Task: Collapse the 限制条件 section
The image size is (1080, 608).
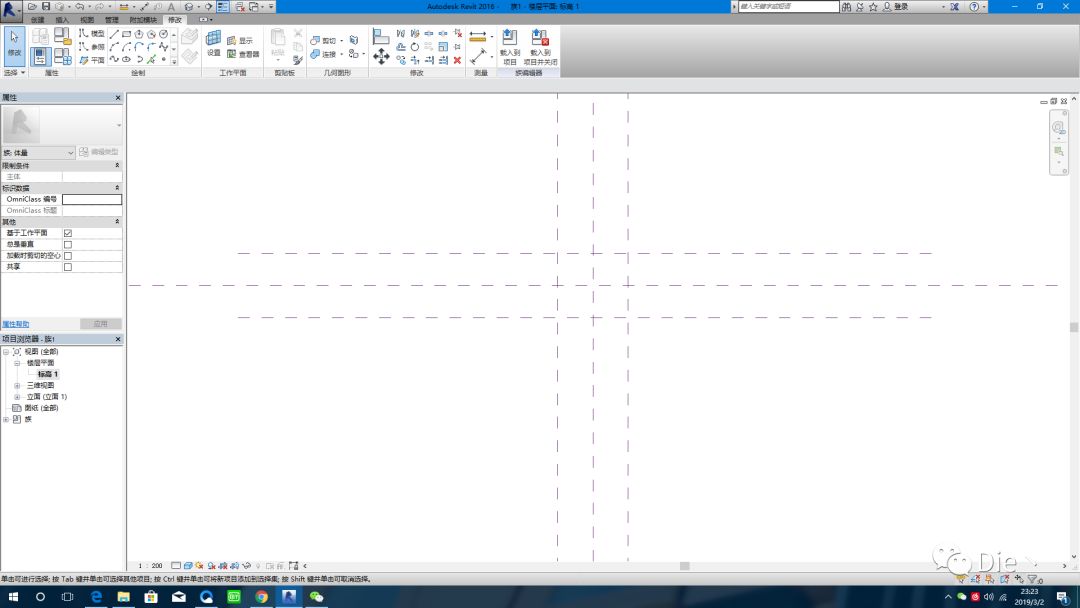Action: click(117, 165)
